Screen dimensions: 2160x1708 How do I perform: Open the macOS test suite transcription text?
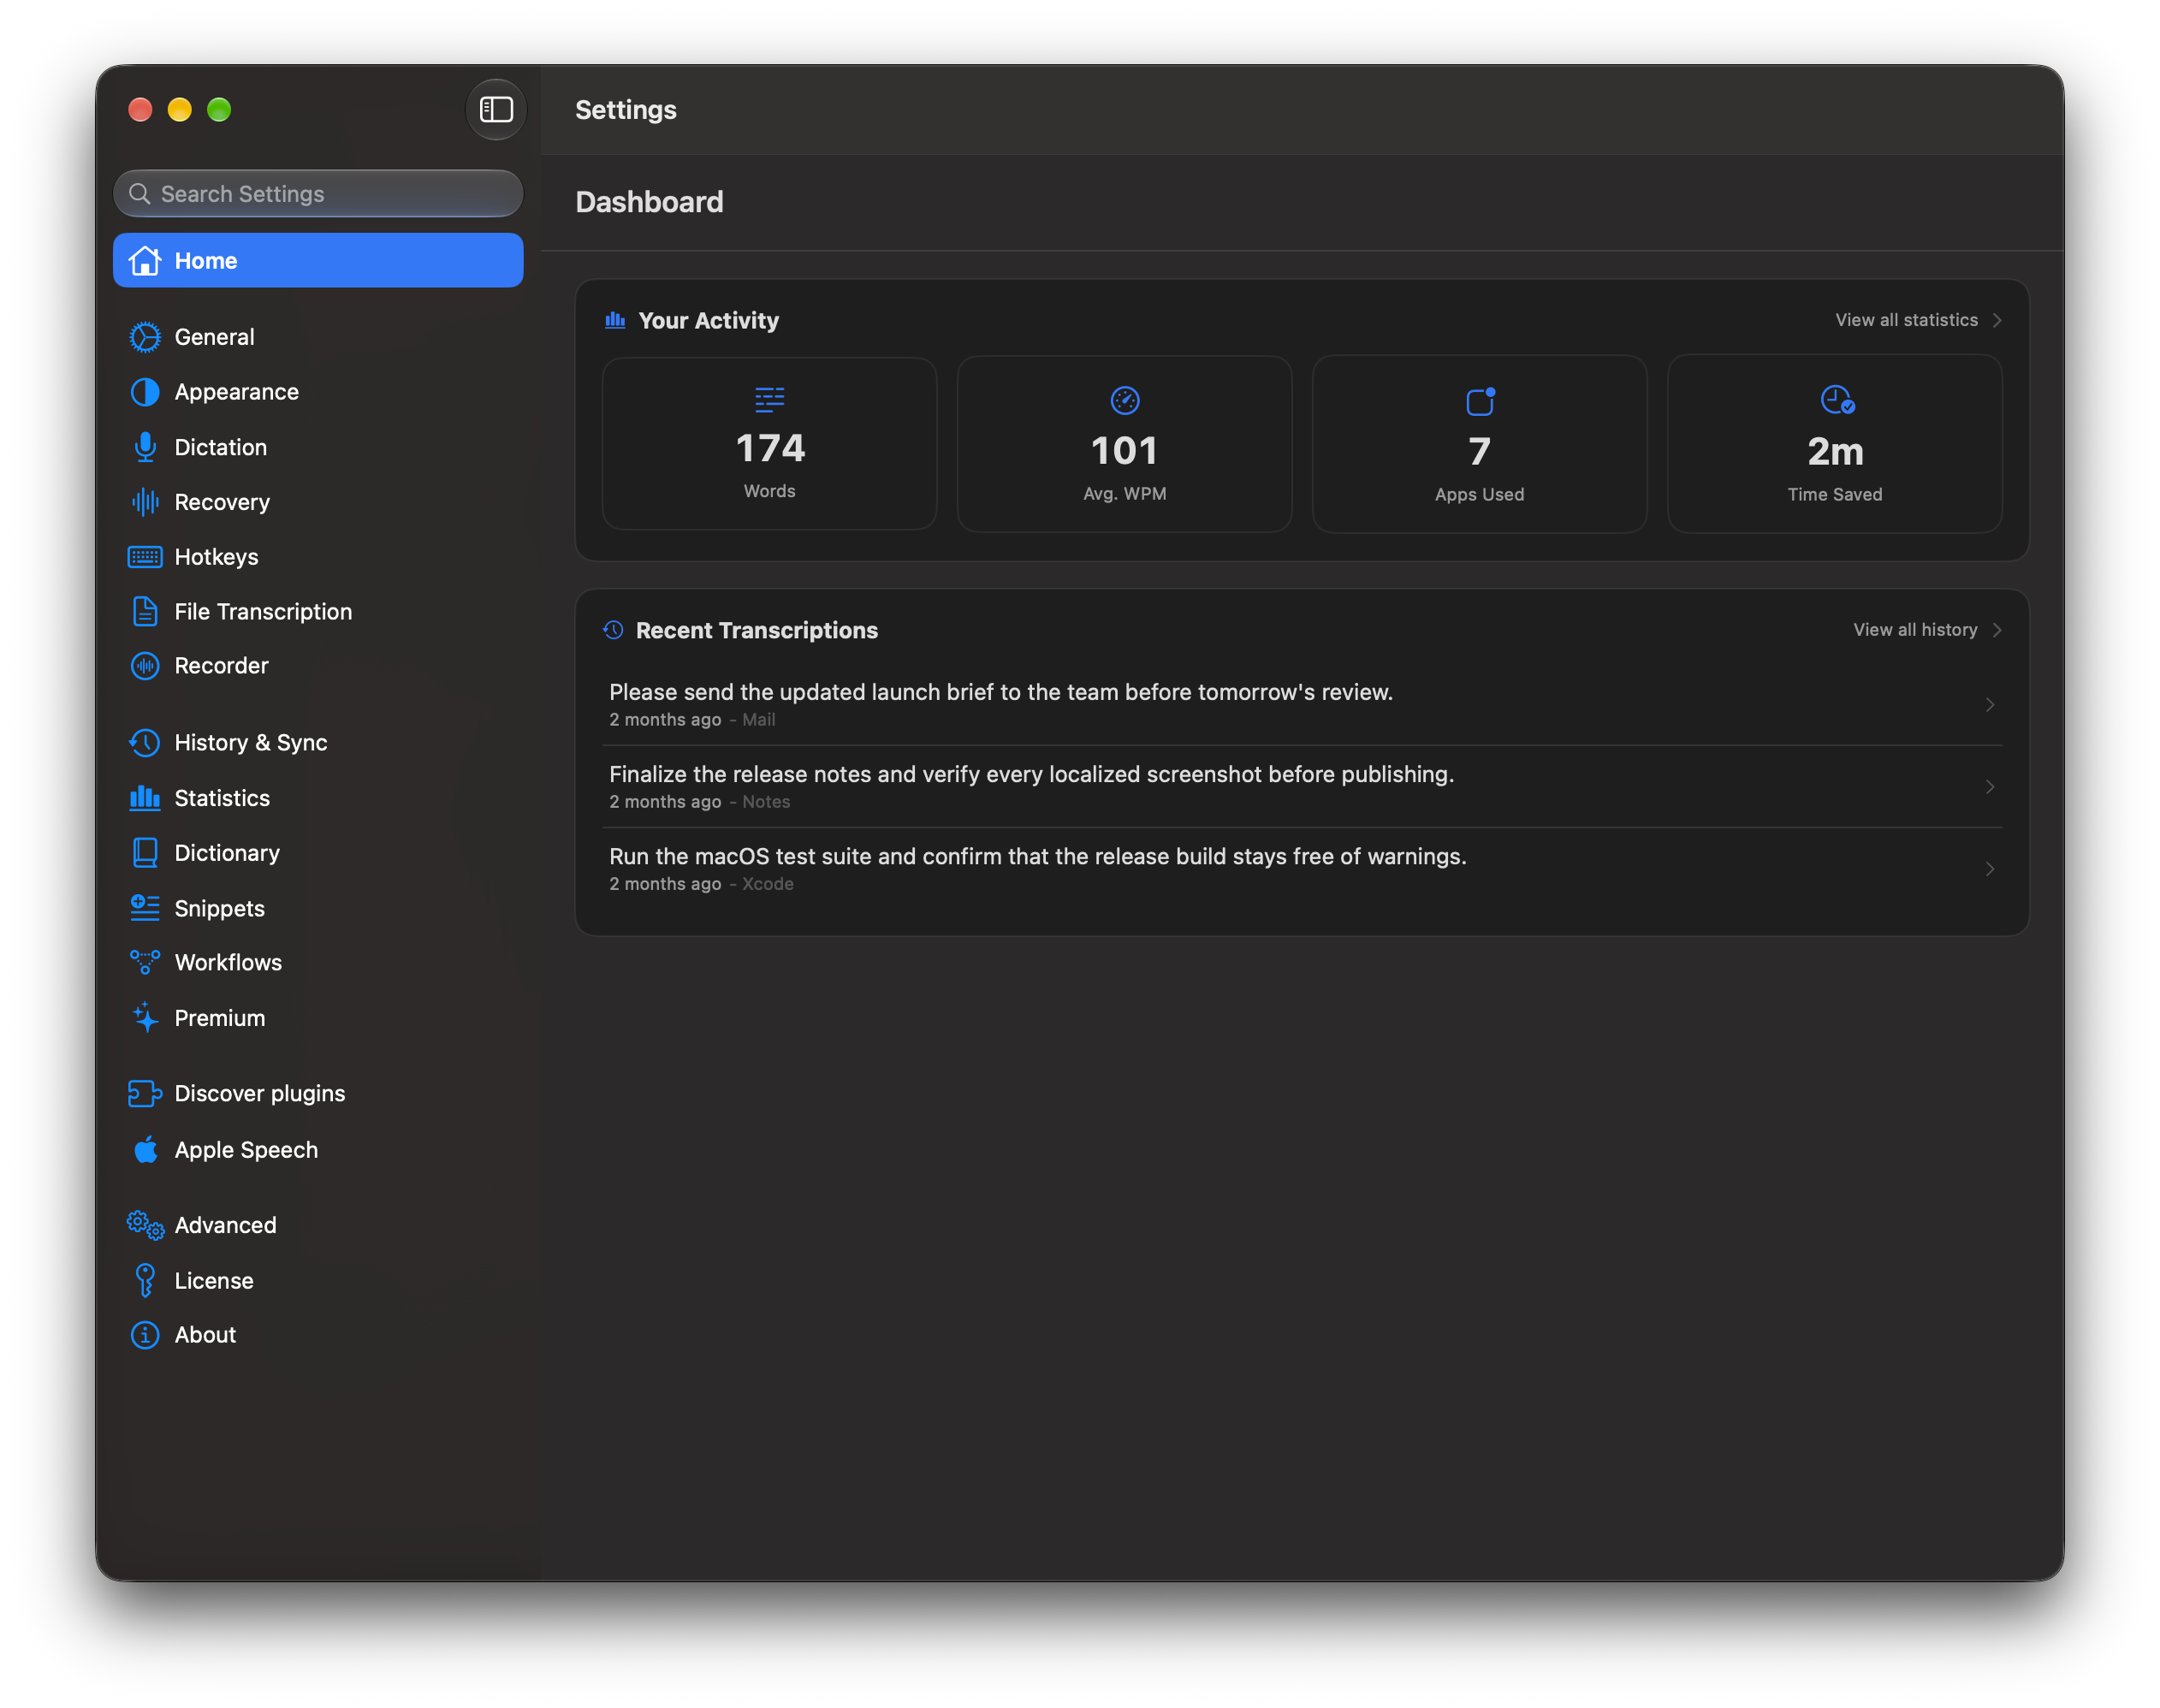point(1037,856)
